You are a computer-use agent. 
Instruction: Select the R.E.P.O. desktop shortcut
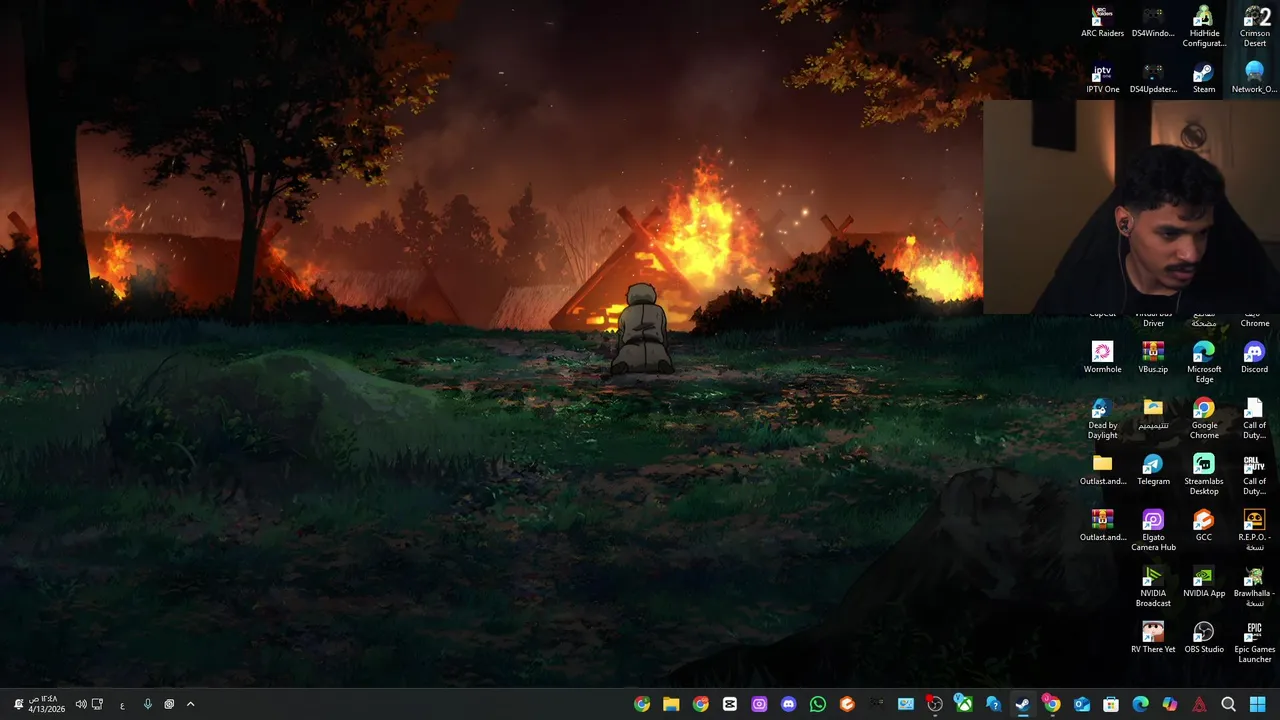point(1255,531)
